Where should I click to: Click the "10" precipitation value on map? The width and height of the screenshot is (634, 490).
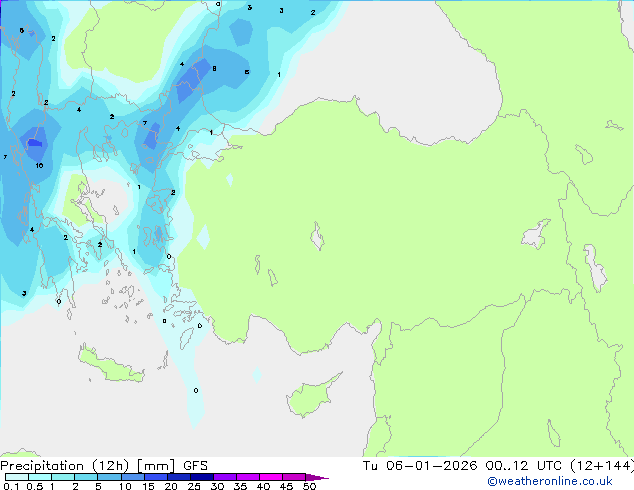pos(39,166)
